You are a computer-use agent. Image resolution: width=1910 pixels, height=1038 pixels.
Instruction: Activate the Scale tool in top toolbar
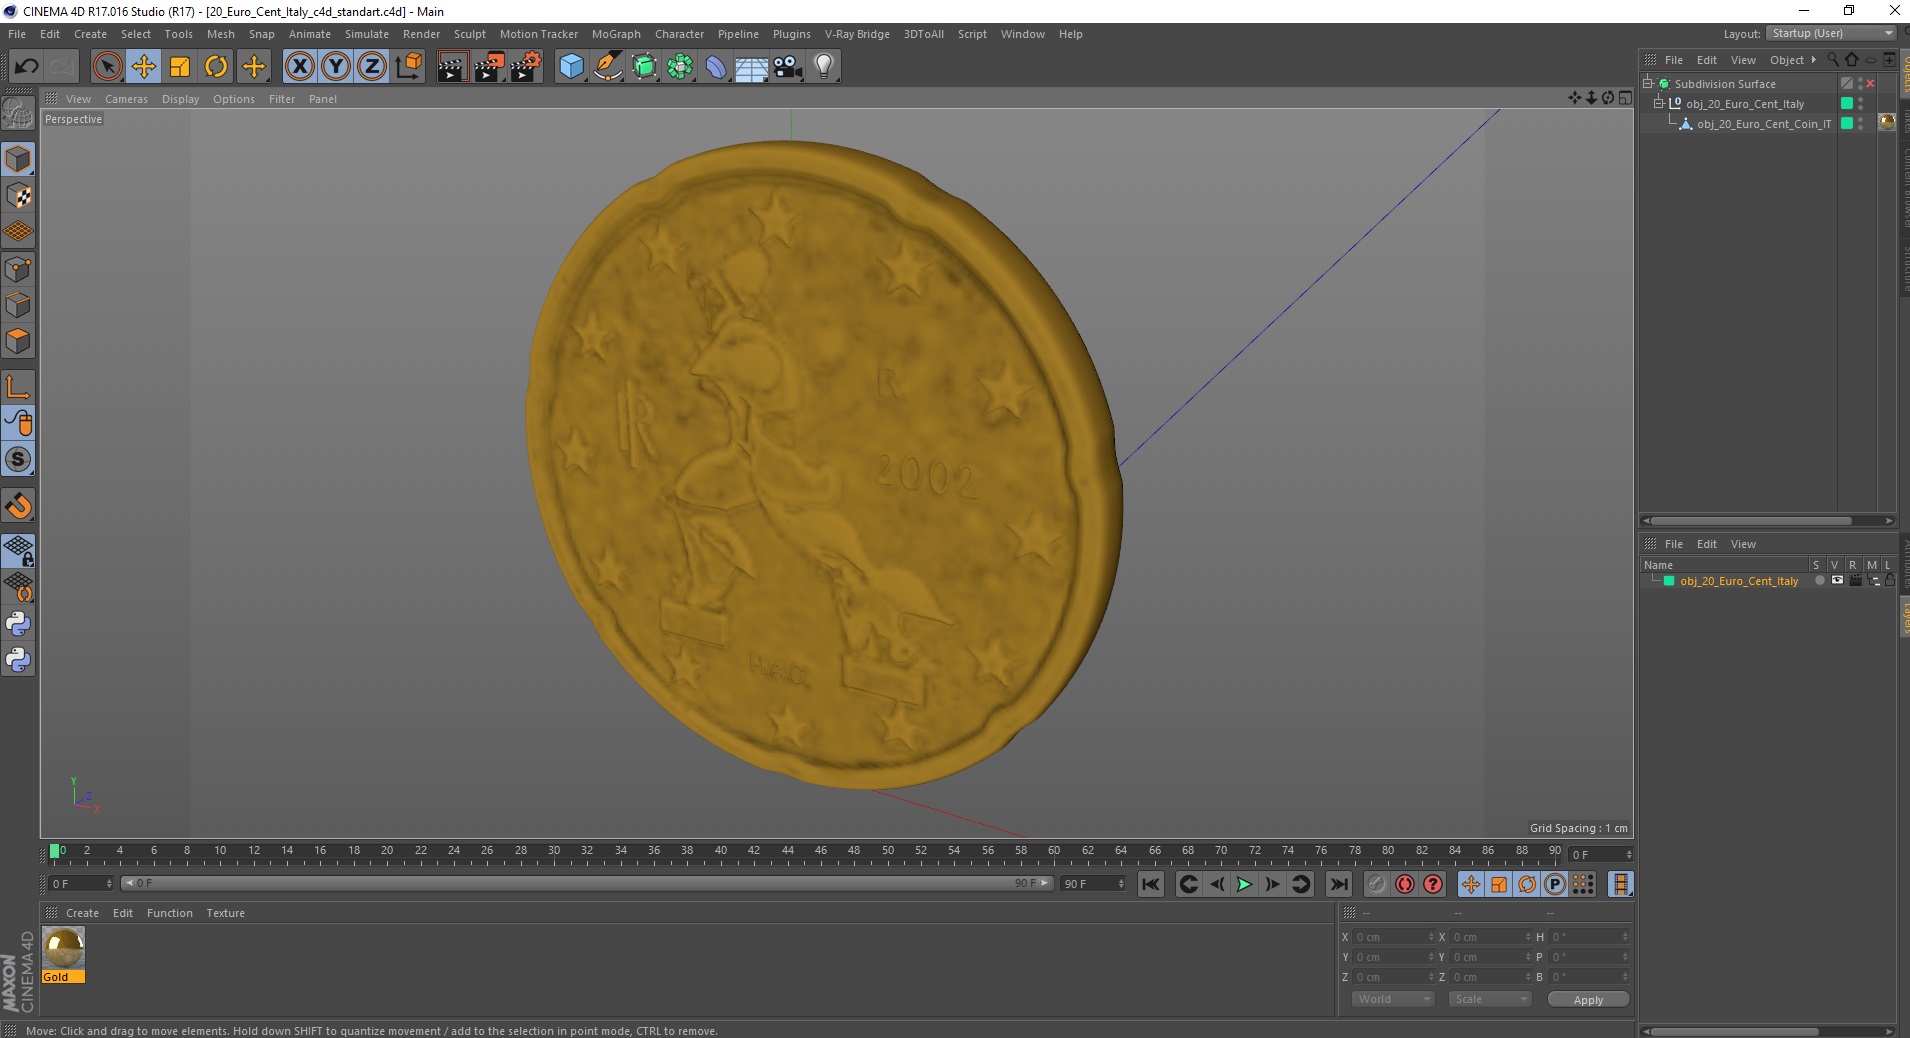tap(180, 67)
